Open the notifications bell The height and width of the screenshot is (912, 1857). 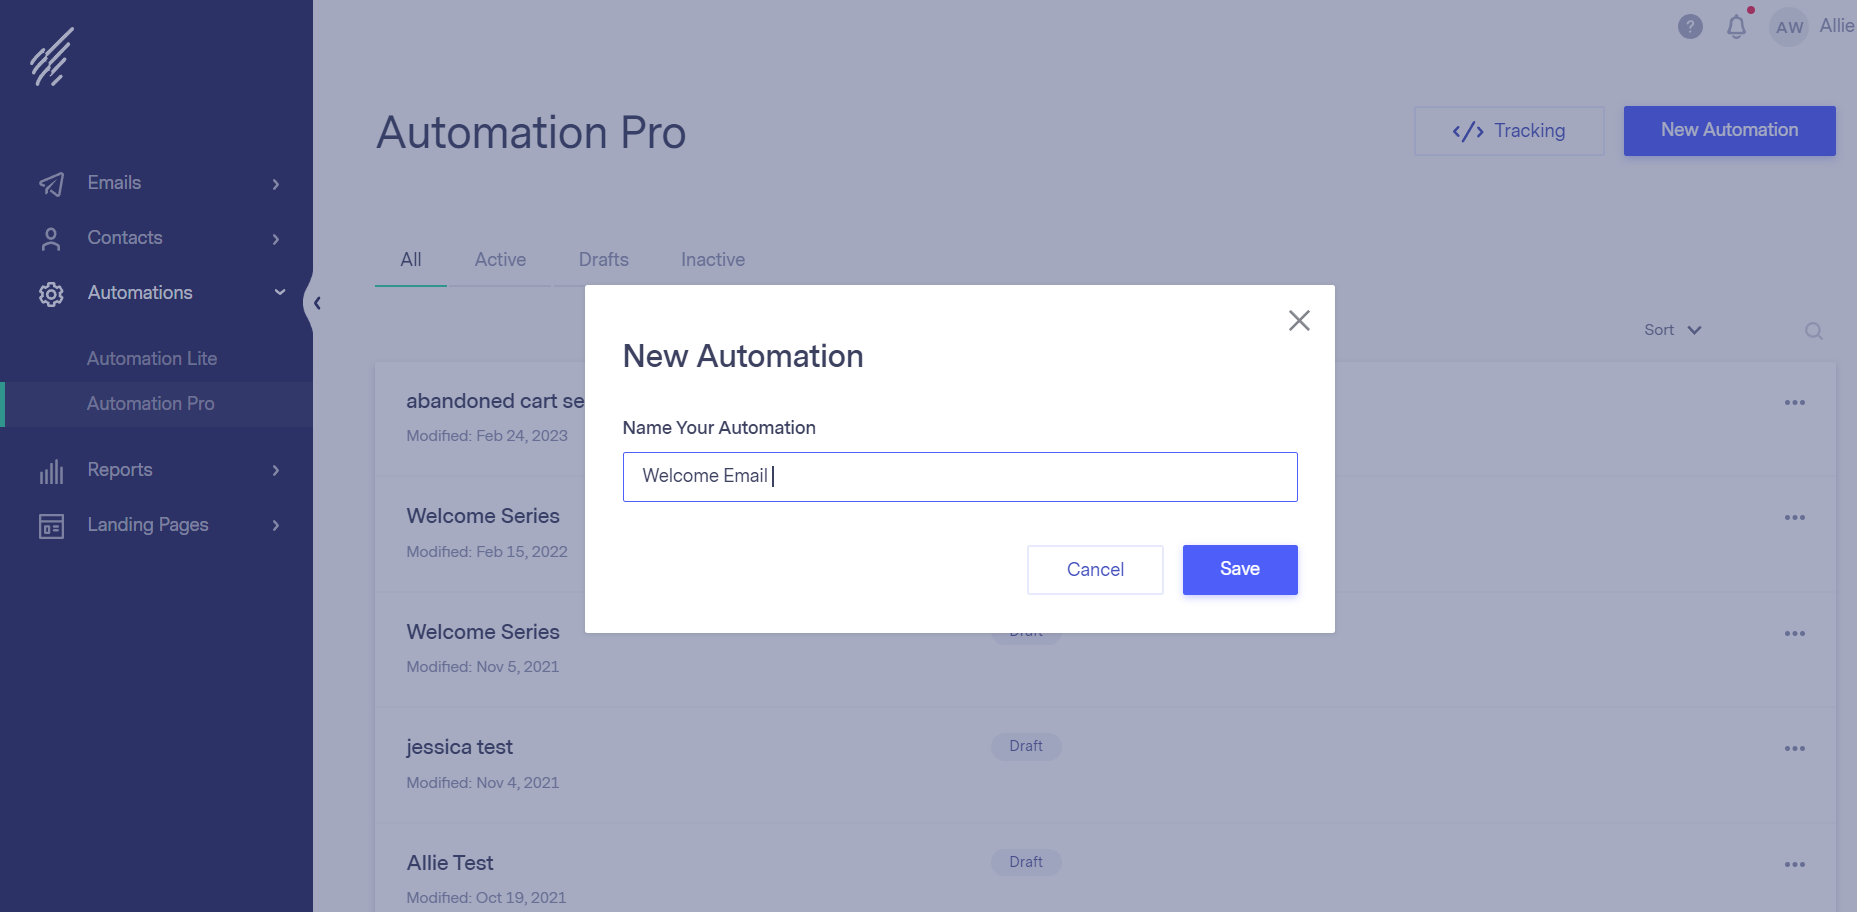1737,27
